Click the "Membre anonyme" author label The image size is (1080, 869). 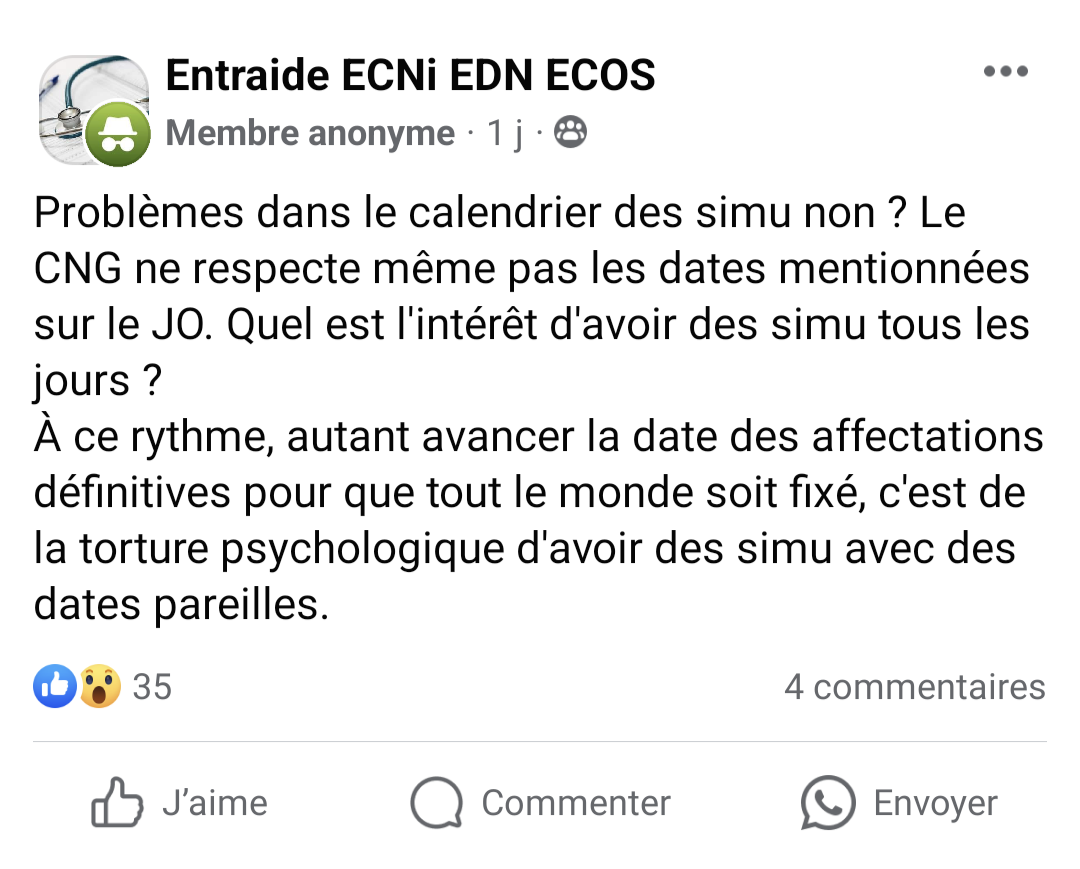(310, 133)
